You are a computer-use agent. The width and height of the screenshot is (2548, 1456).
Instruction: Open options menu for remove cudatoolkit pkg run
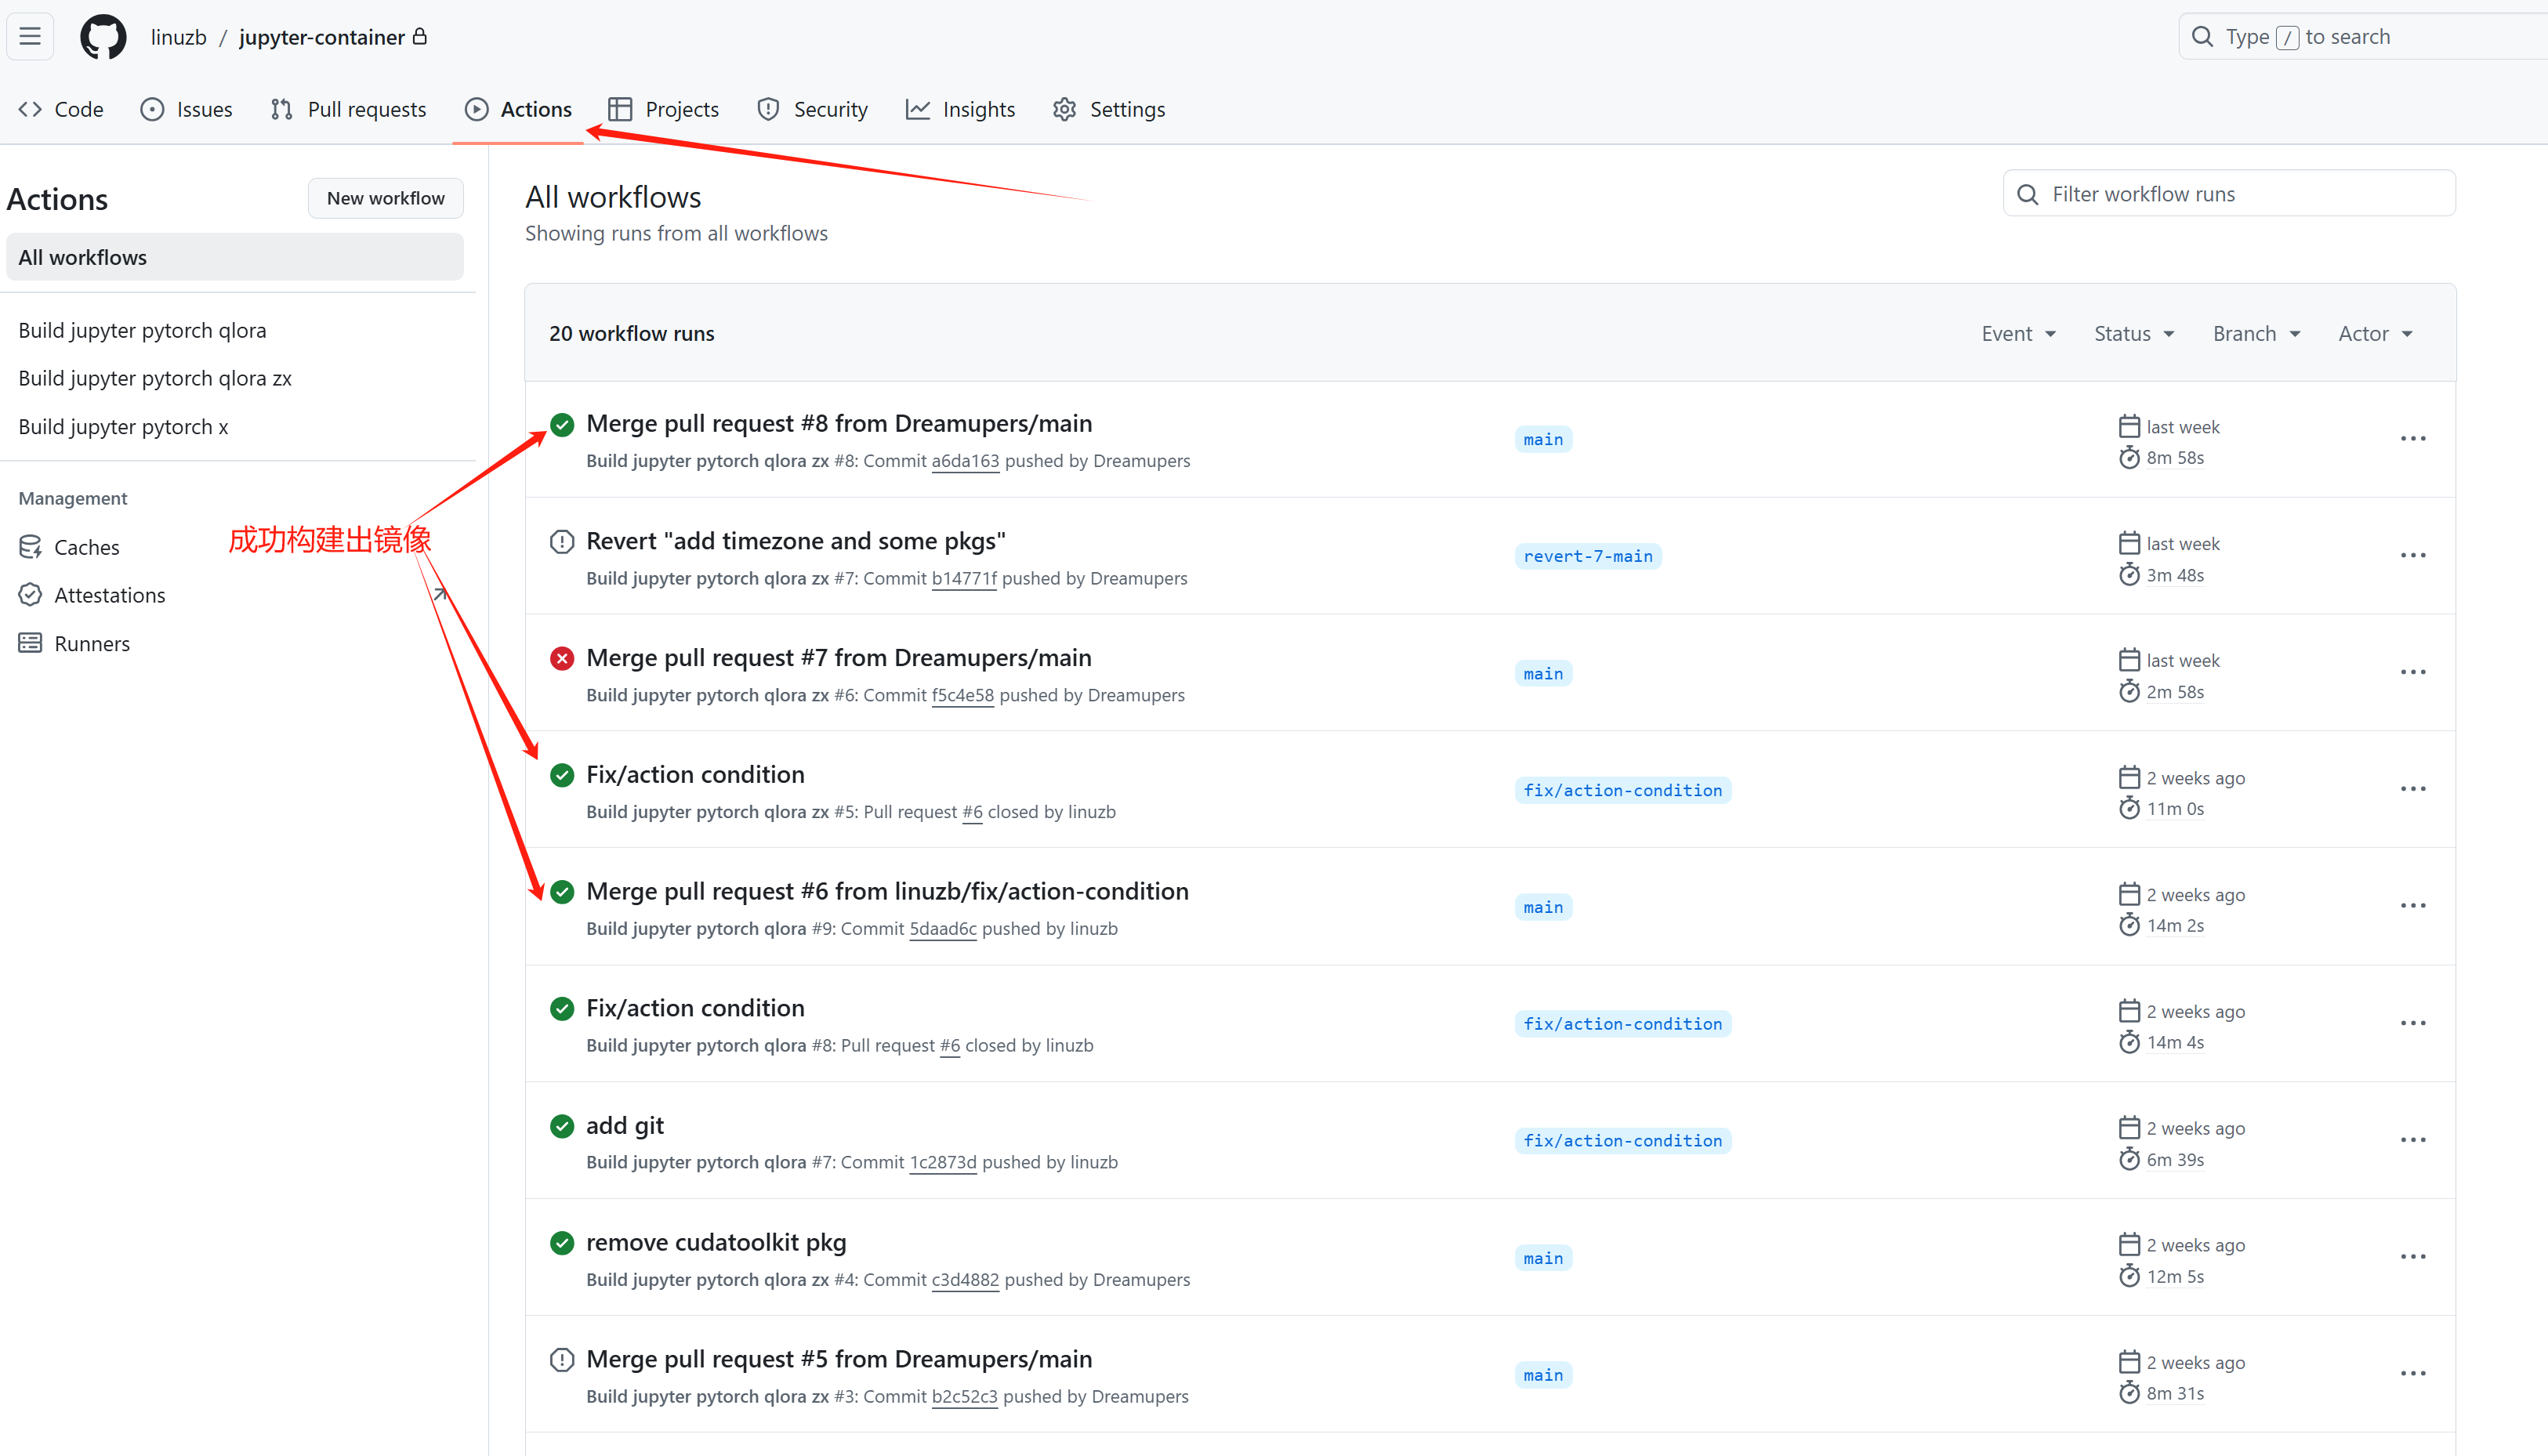point(2414,1256)
